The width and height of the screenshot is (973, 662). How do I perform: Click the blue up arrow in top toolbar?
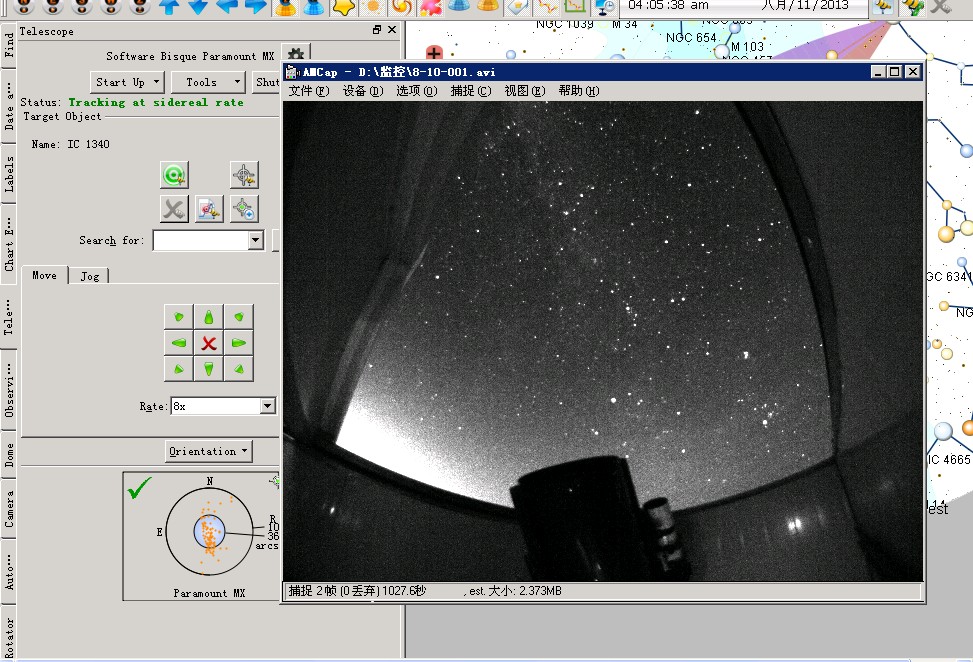169,6
